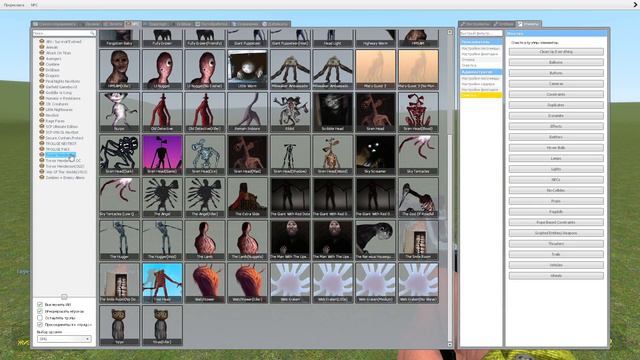Select the yellow-highlighted Очистка list entry
The width and height of the screenshot is (640, 360).
(x=481, y=95)
